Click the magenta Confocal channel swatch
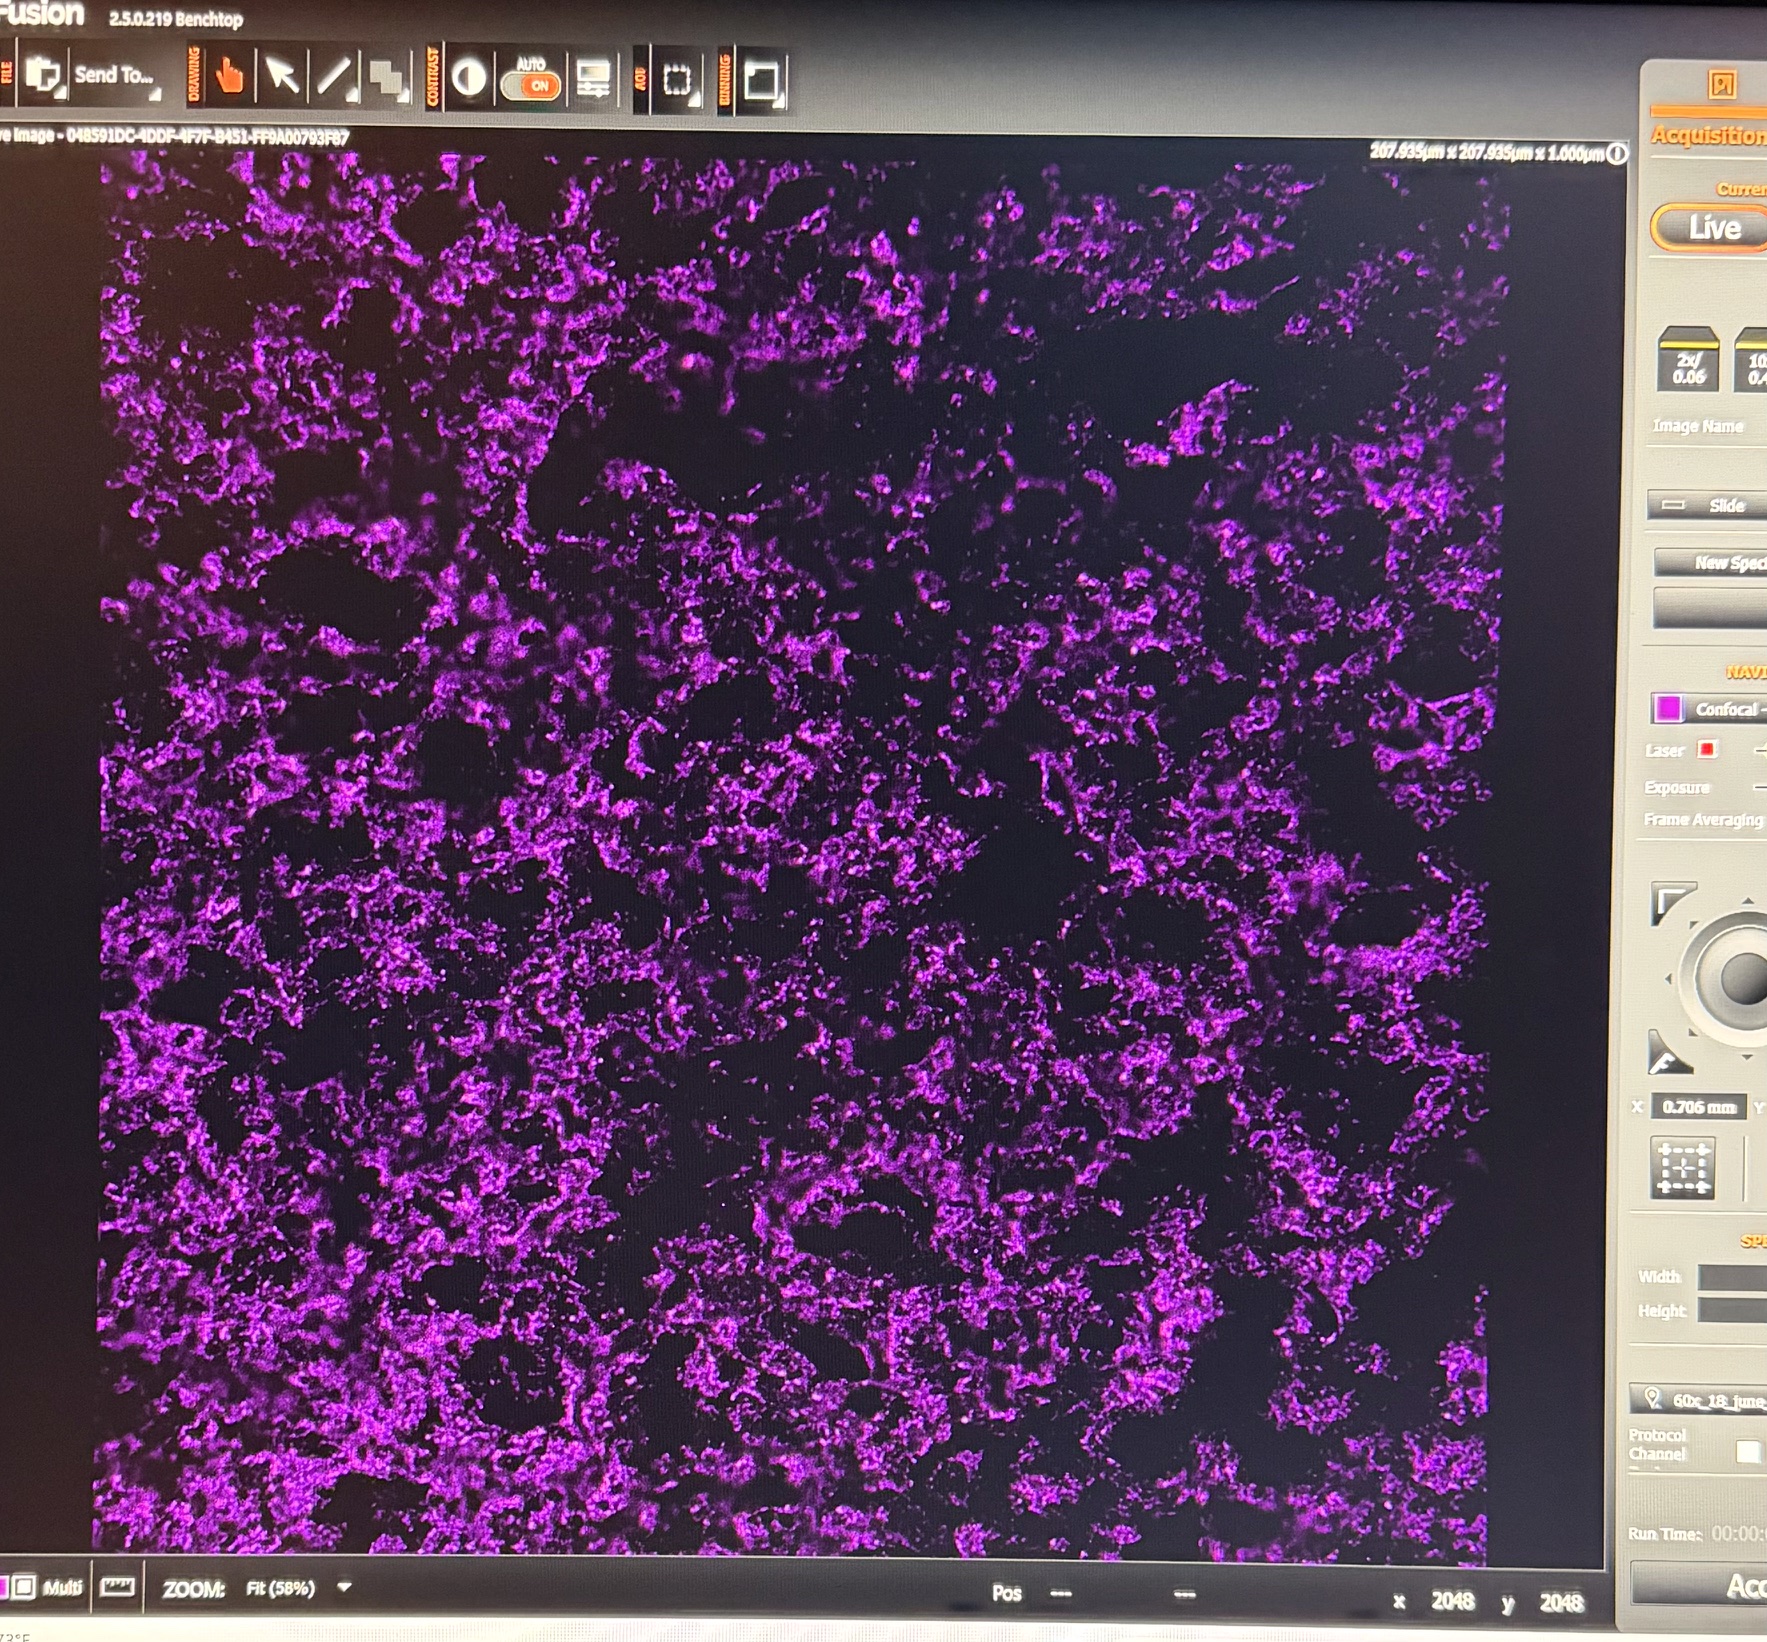The width and height of the screenshot is (1767, 1642). pos(1667,709)
